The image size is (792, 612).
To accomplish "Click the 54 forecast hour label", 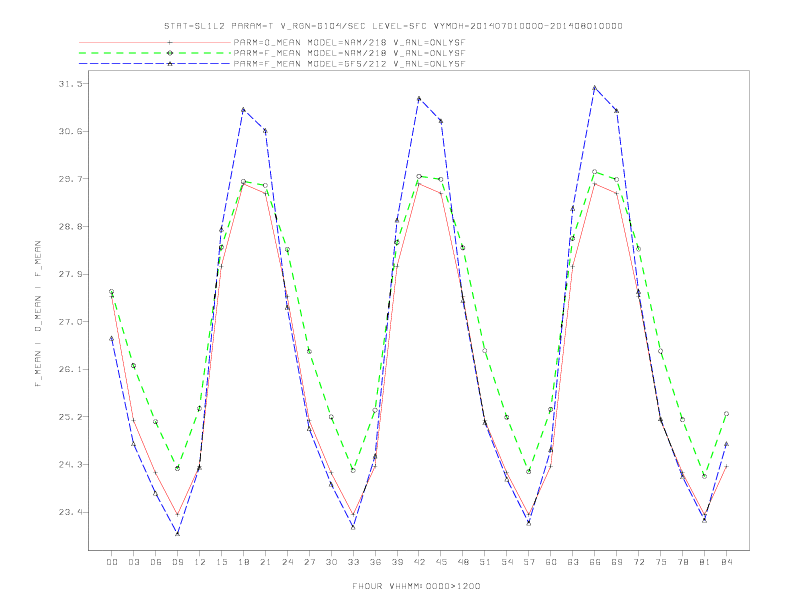I will tap(507, 562).
